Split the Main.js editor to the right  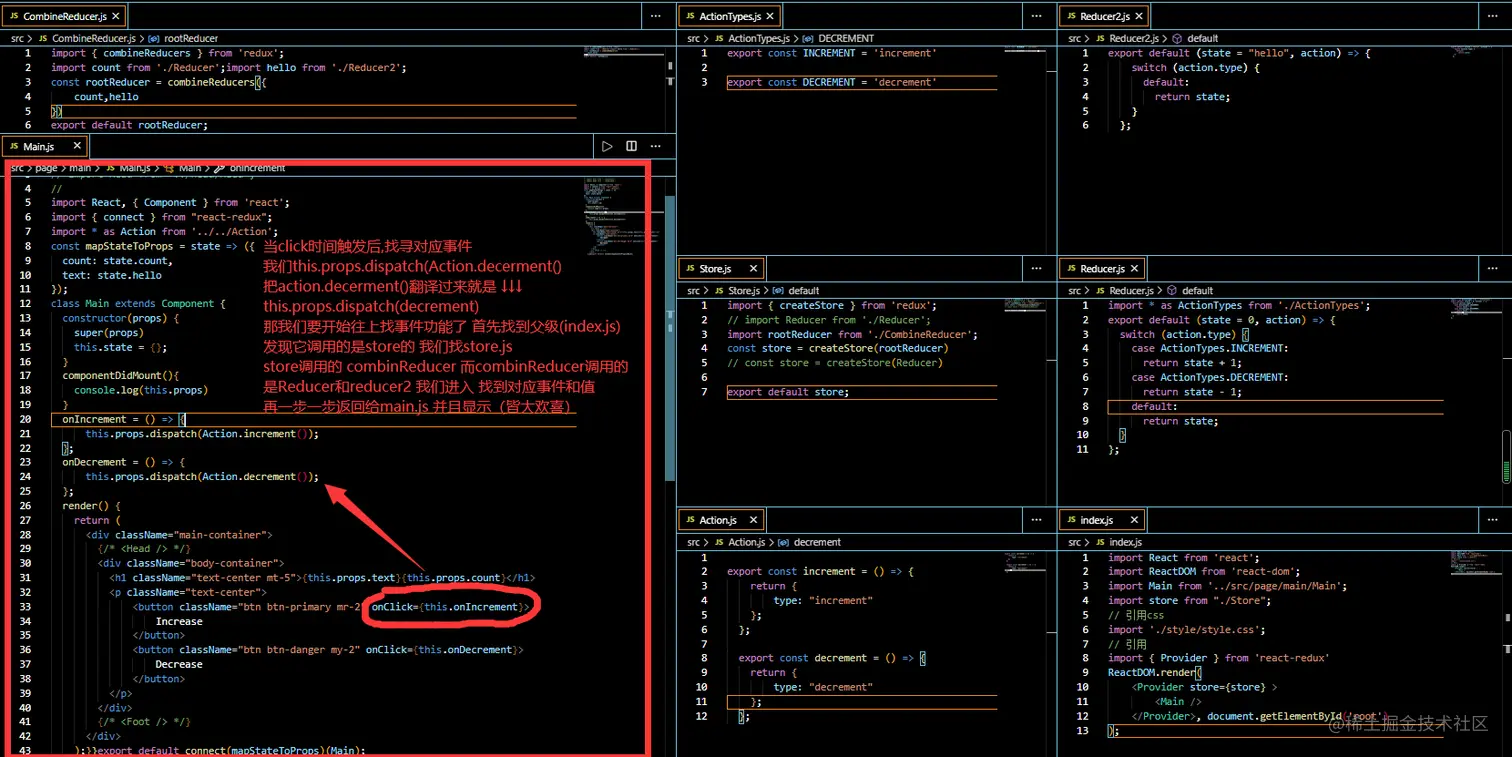(631, 146)
